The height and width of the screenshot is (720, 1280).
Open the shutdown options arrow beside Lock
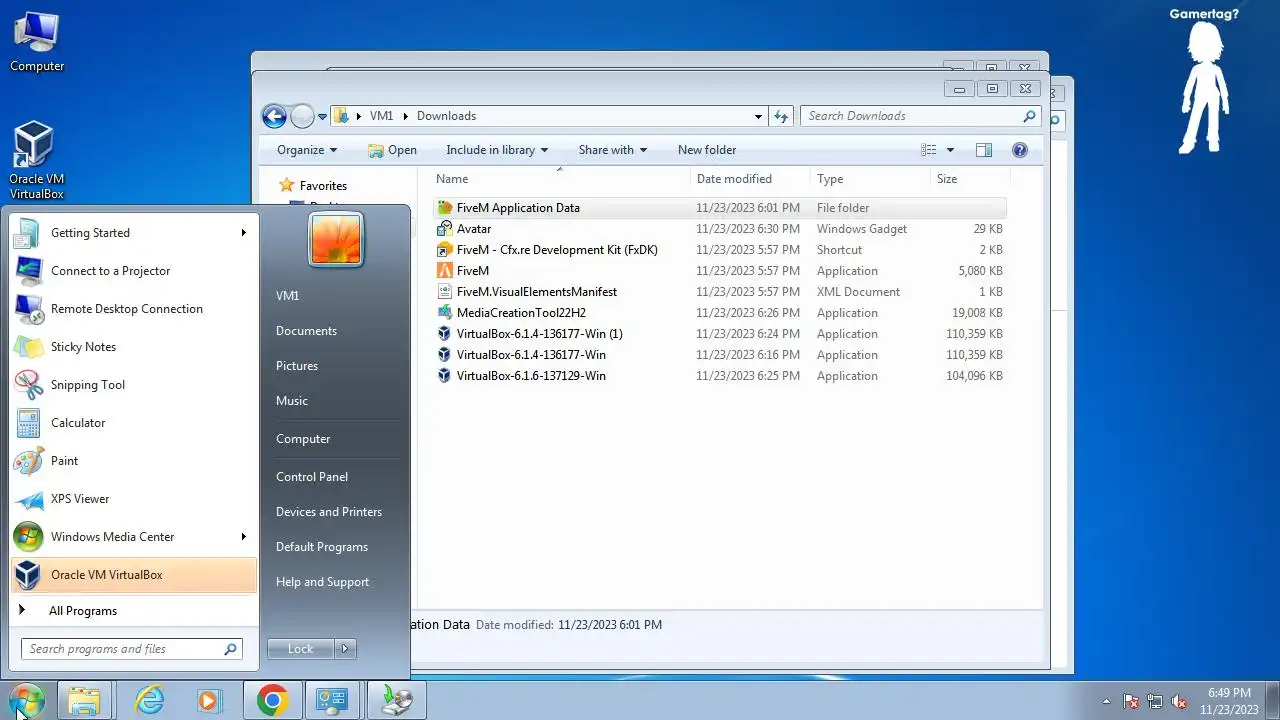click(345, 649)
